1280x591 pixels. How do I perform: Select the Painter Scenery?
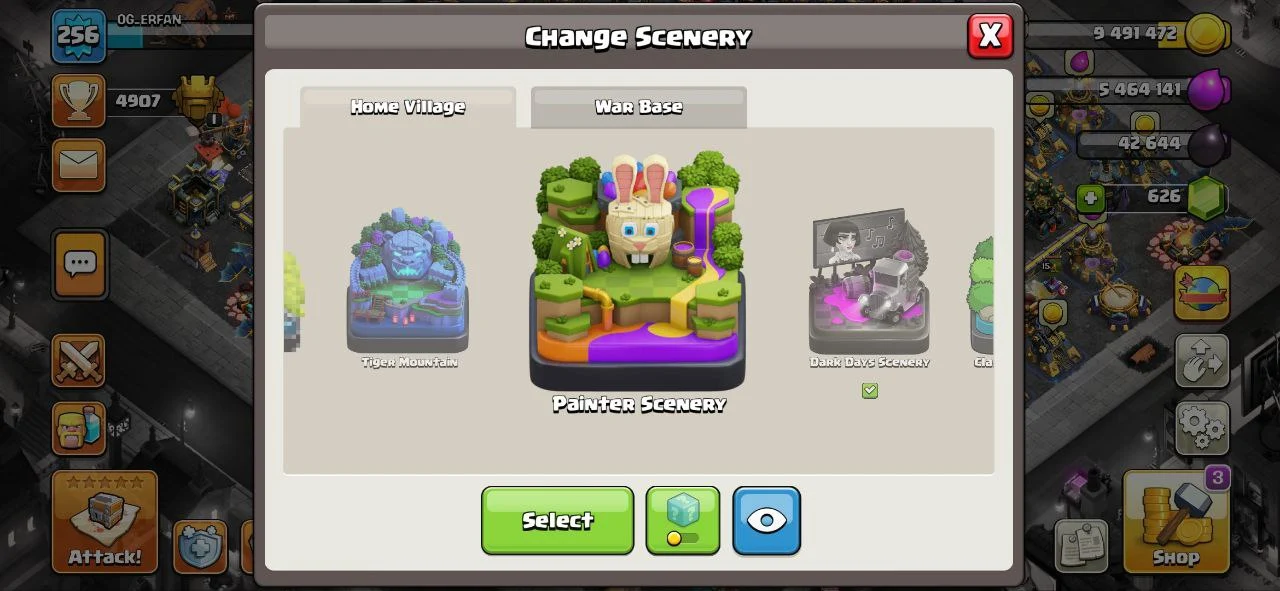[557, 520]
